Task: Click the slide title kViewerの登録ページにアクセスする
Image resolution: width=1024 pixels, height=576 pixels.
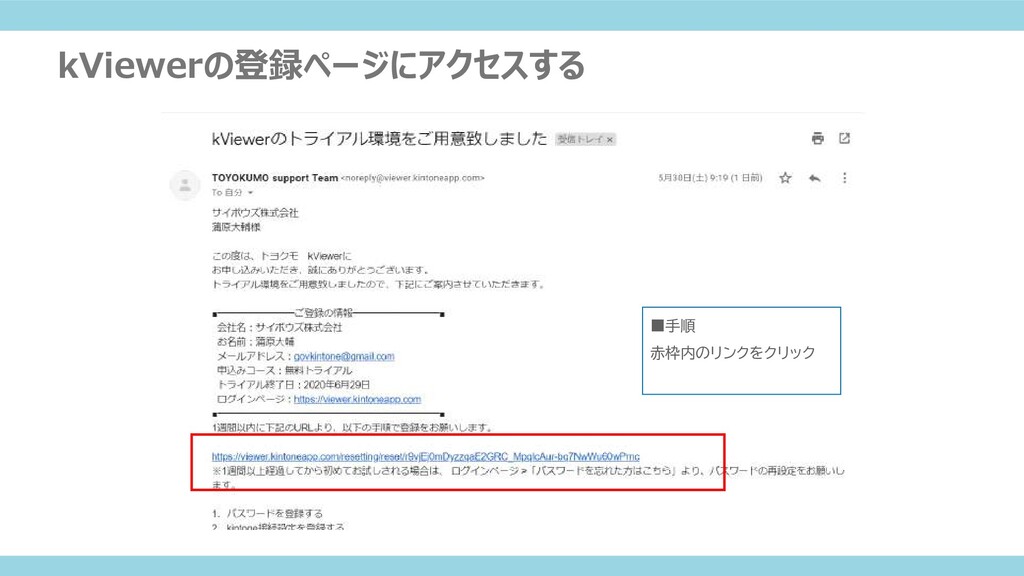Action: 321,65
